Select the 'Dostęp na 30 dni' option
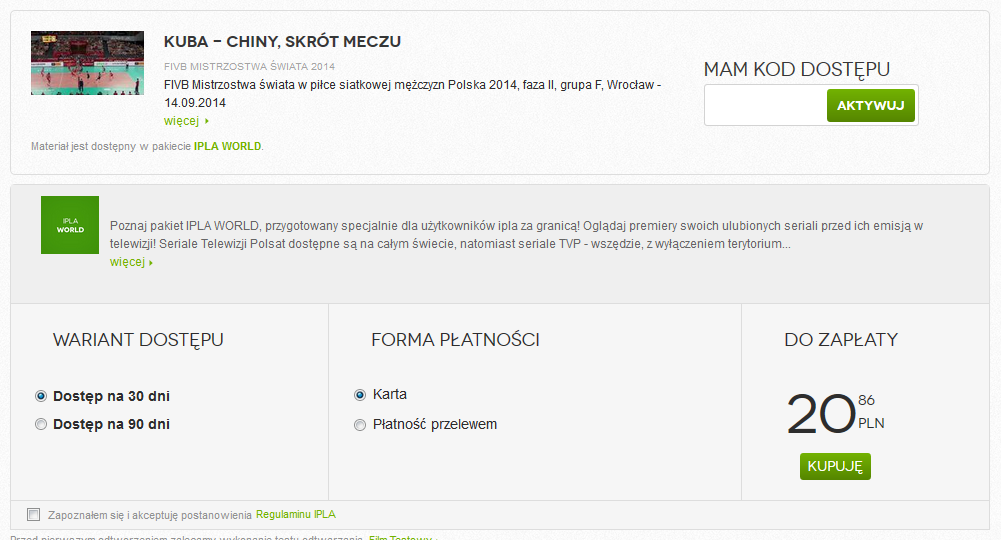This screenshot has height=540, width=1001. pos(41,396)
